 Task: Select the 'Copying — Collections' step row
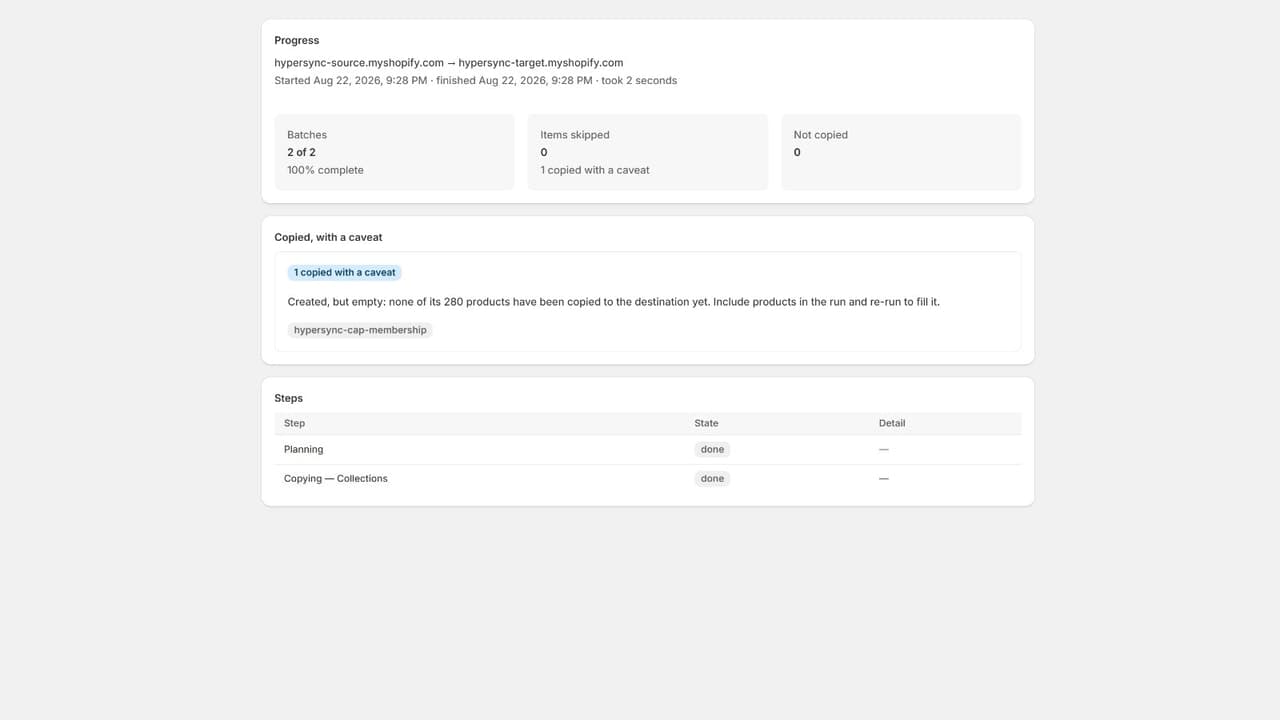(x=648, y=479)
